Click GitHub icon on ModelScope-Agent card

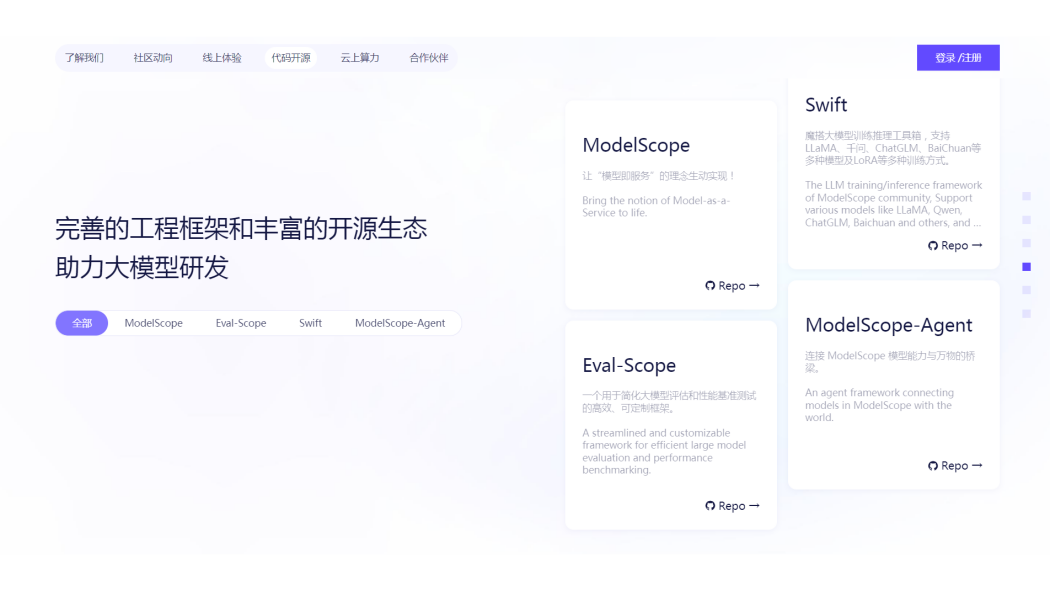[x=933, y=466]
